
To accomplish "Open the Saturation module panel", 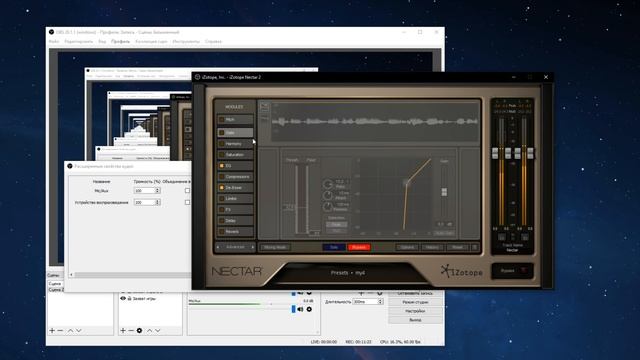I will 235,155.
